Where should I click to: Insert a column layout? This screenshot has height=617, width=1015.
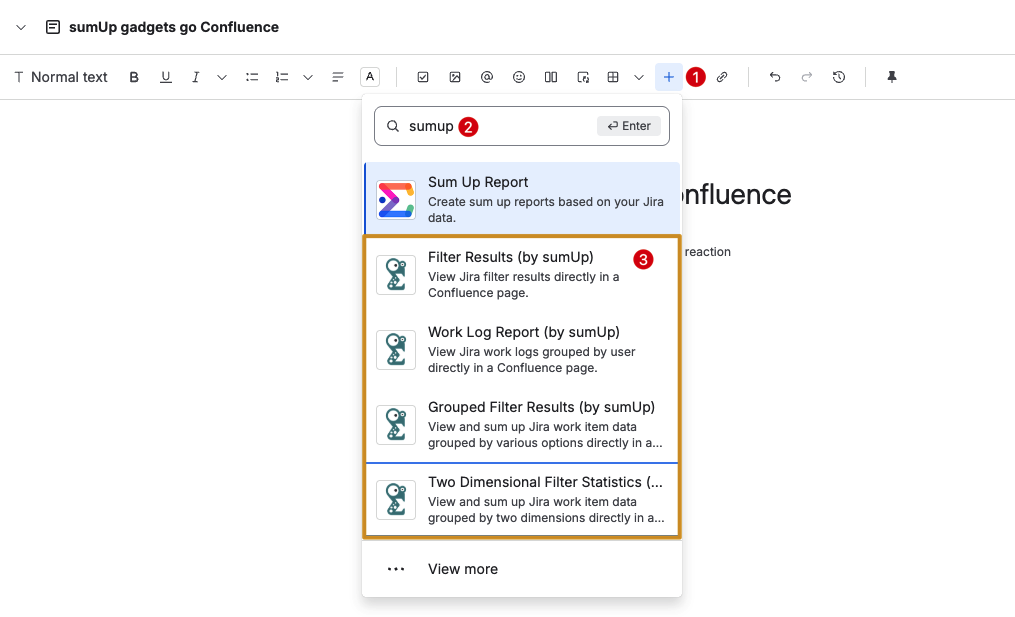coord(551,77)
